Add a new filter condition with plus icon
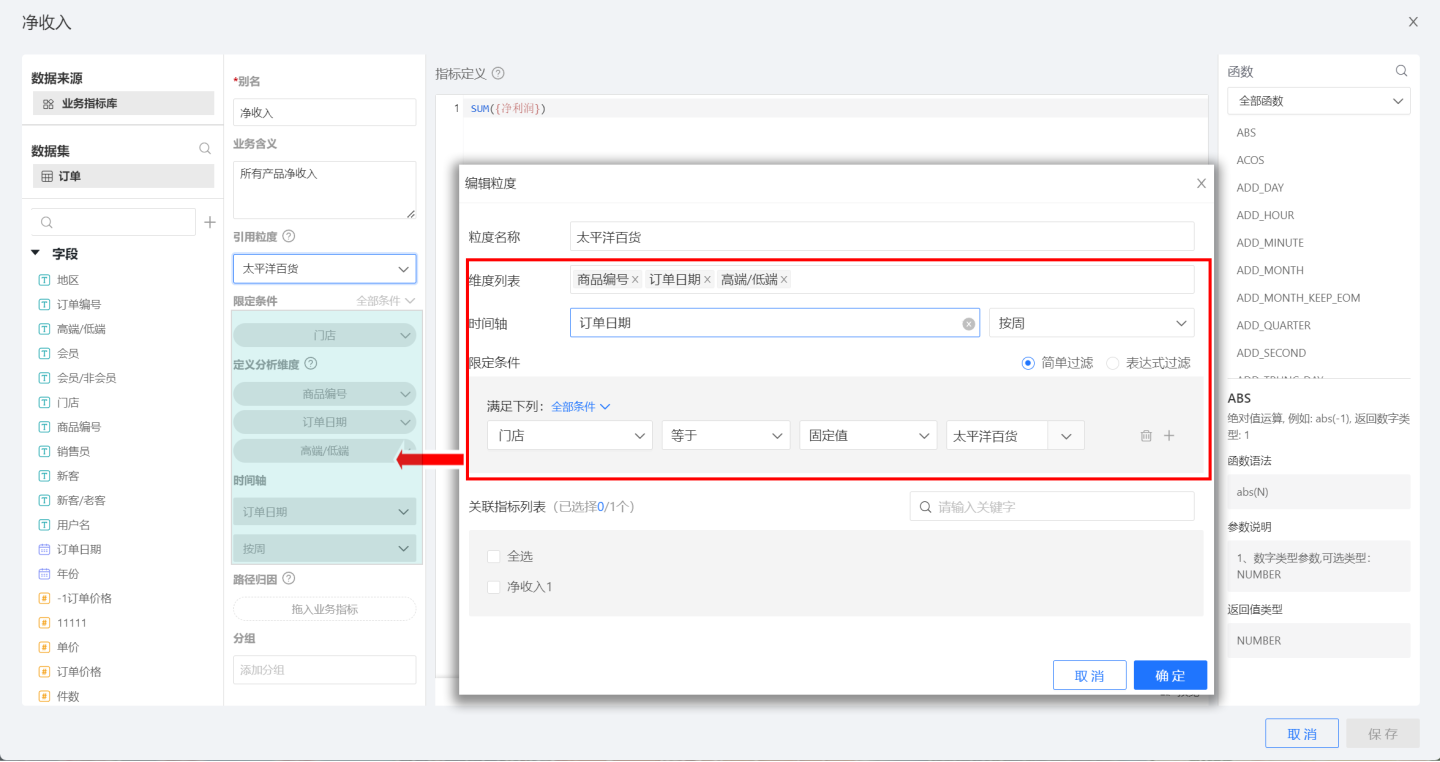Viewport: 1440px width, 762px height. tap(1169, 436)
